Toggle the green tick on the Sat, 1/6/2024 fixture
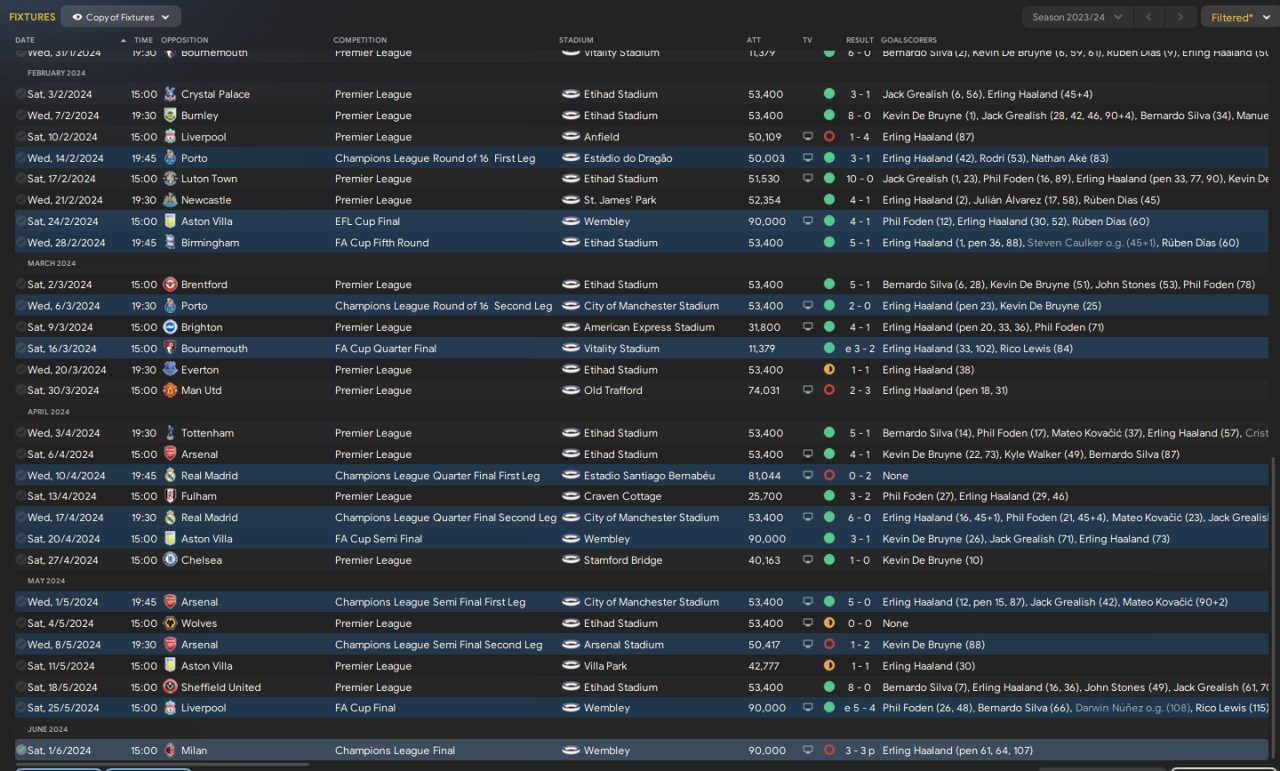Viewport: 1280px width, 771px height. tap(21, 750)
